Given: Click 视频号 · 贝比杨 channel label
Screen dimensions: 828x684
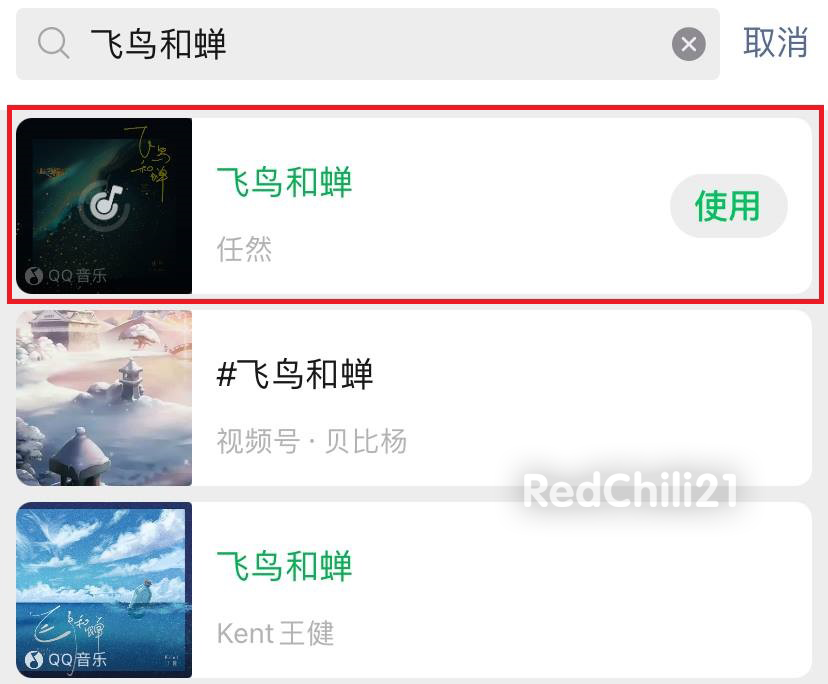Looking at the screenshot, I should pyautogui.click(x=312, y=441).
